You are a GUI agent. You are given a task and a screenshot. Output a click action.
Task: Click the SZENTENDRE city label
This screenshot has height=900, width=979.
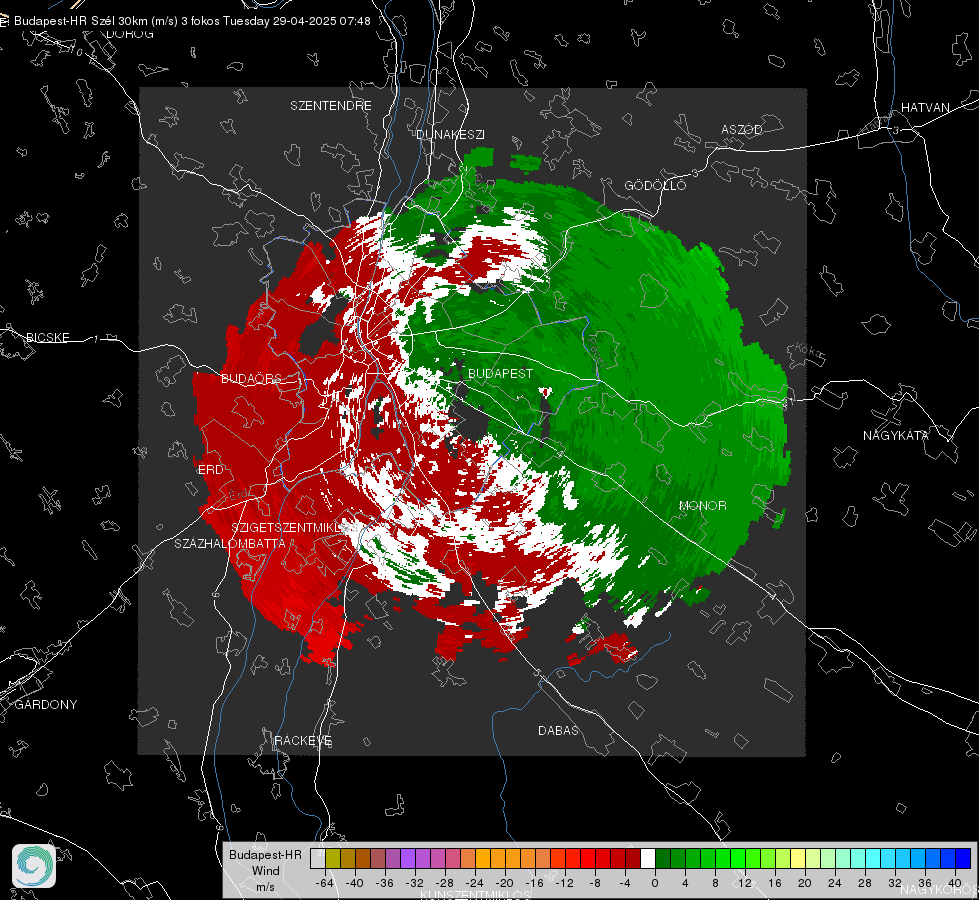tap(331, 106)
